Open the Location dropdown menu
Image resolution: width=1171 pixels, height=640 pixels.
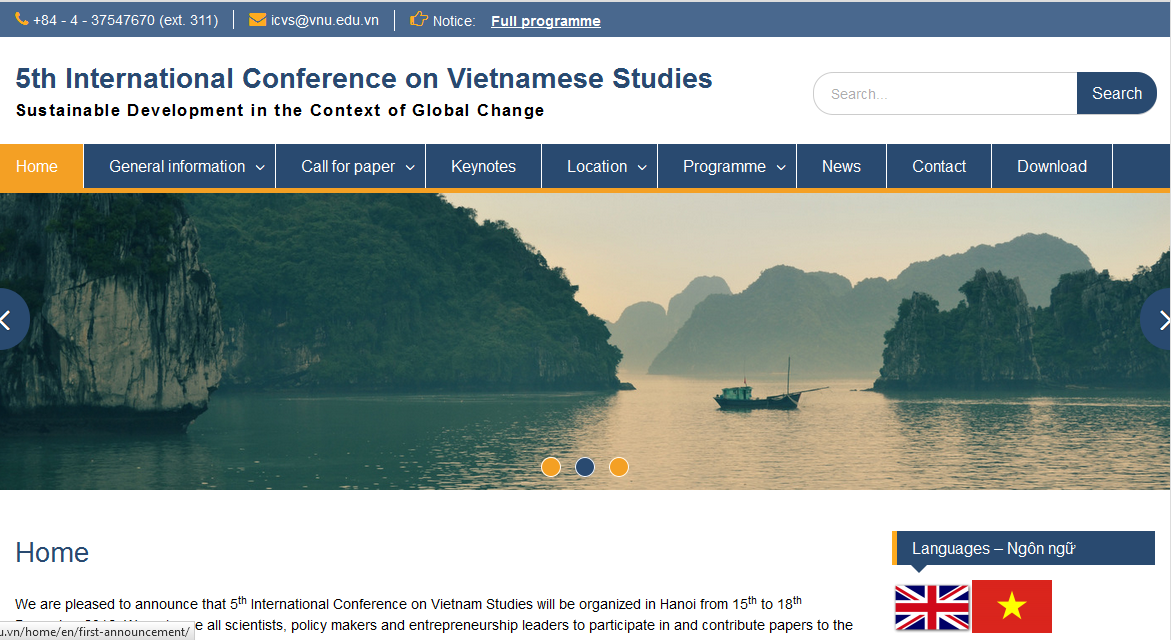(x=605, y=167)
